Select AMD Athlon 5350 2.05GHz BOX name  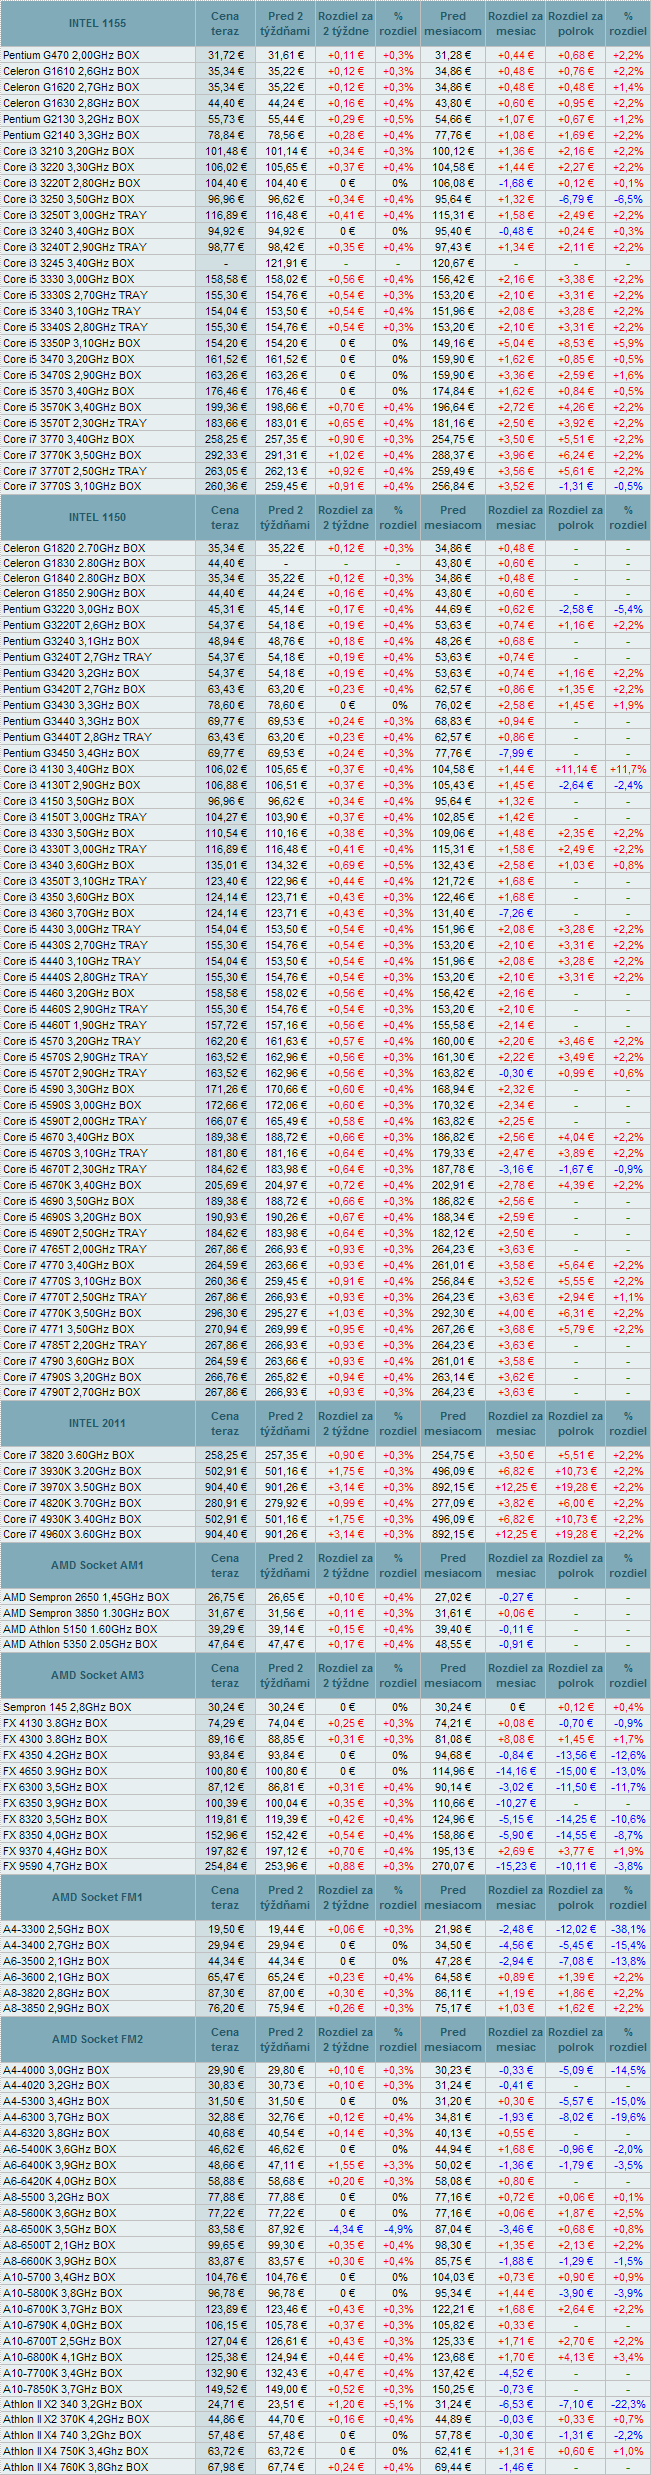(x=80, y=1644)
